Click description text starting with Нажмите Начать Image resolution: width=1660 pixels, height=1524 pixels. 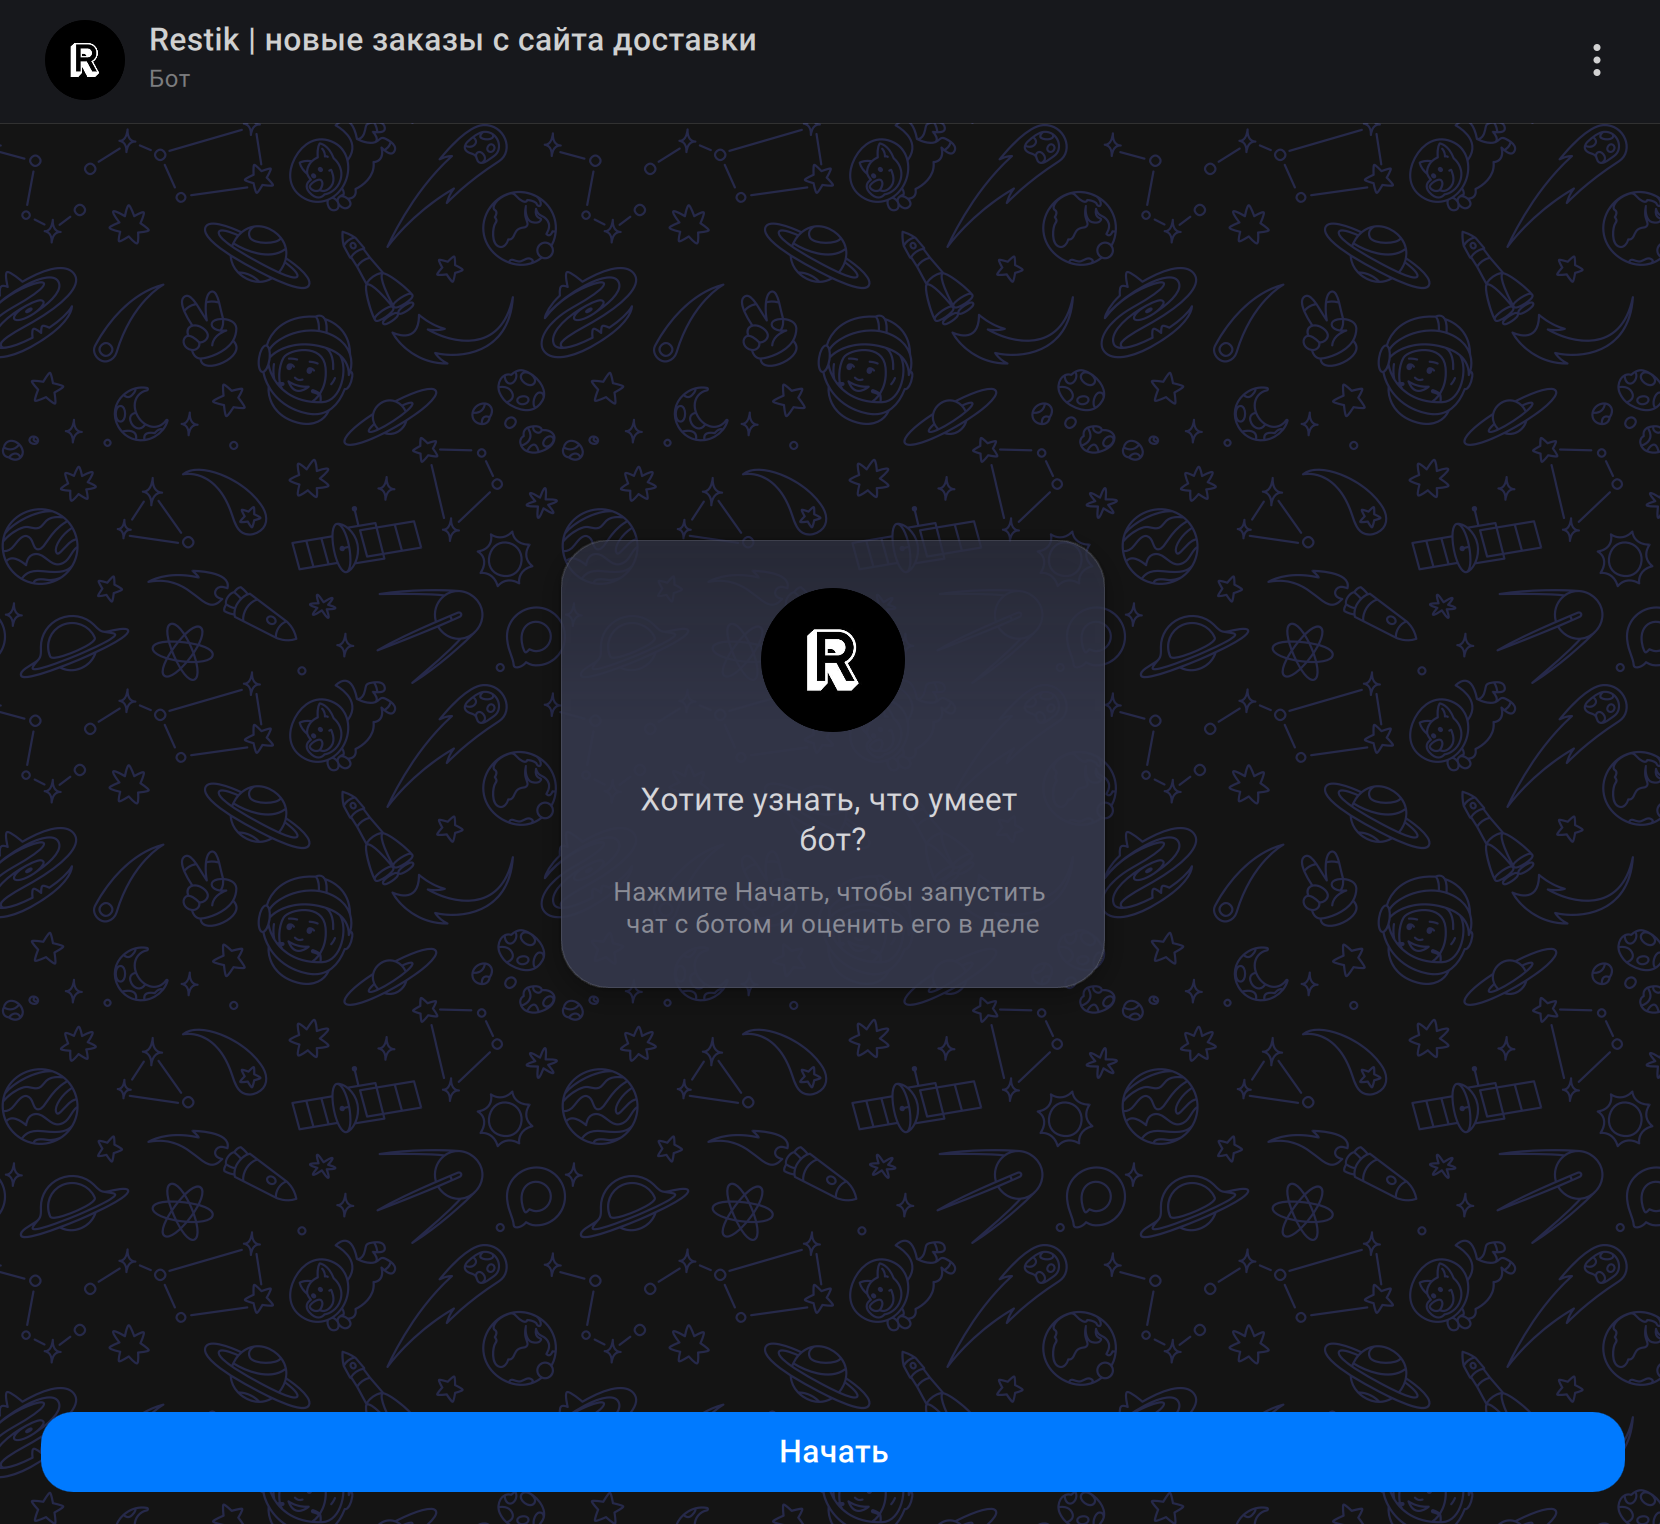pyautogui.click(x=828, y=892)
